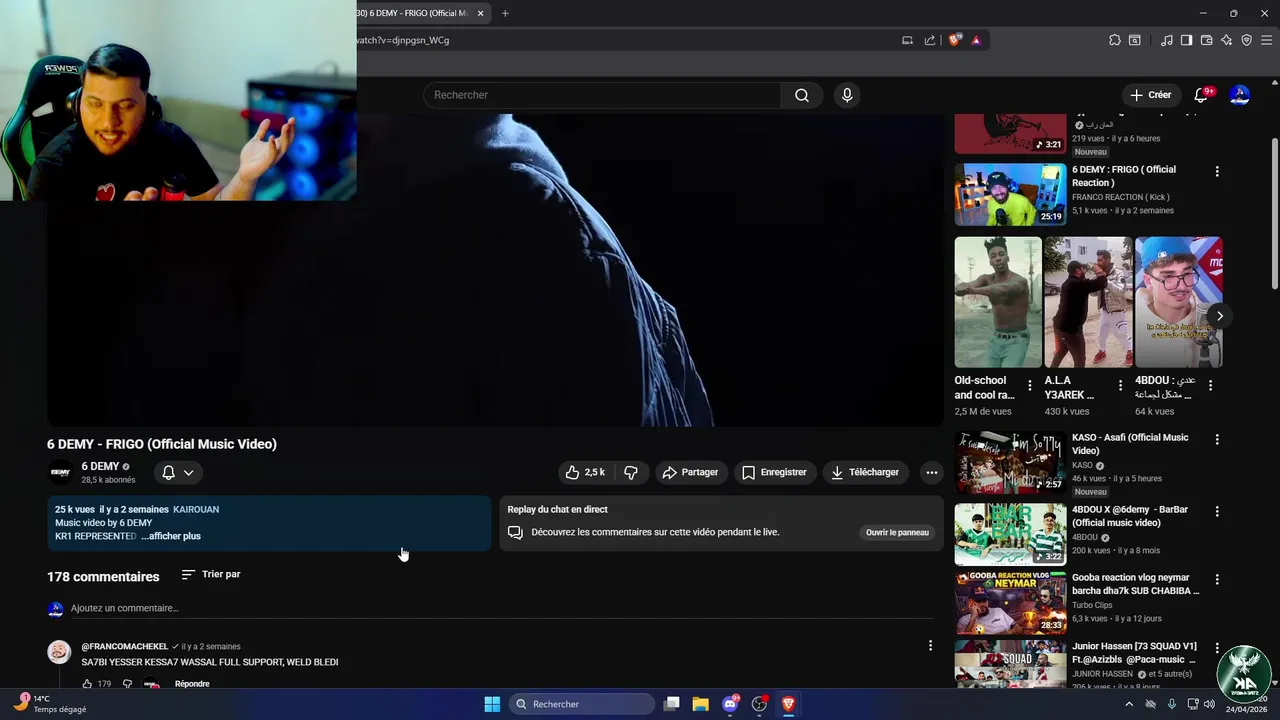Click the browser address bar URL
Viewport: 1280px width, 720px height.
coord(403,40)
